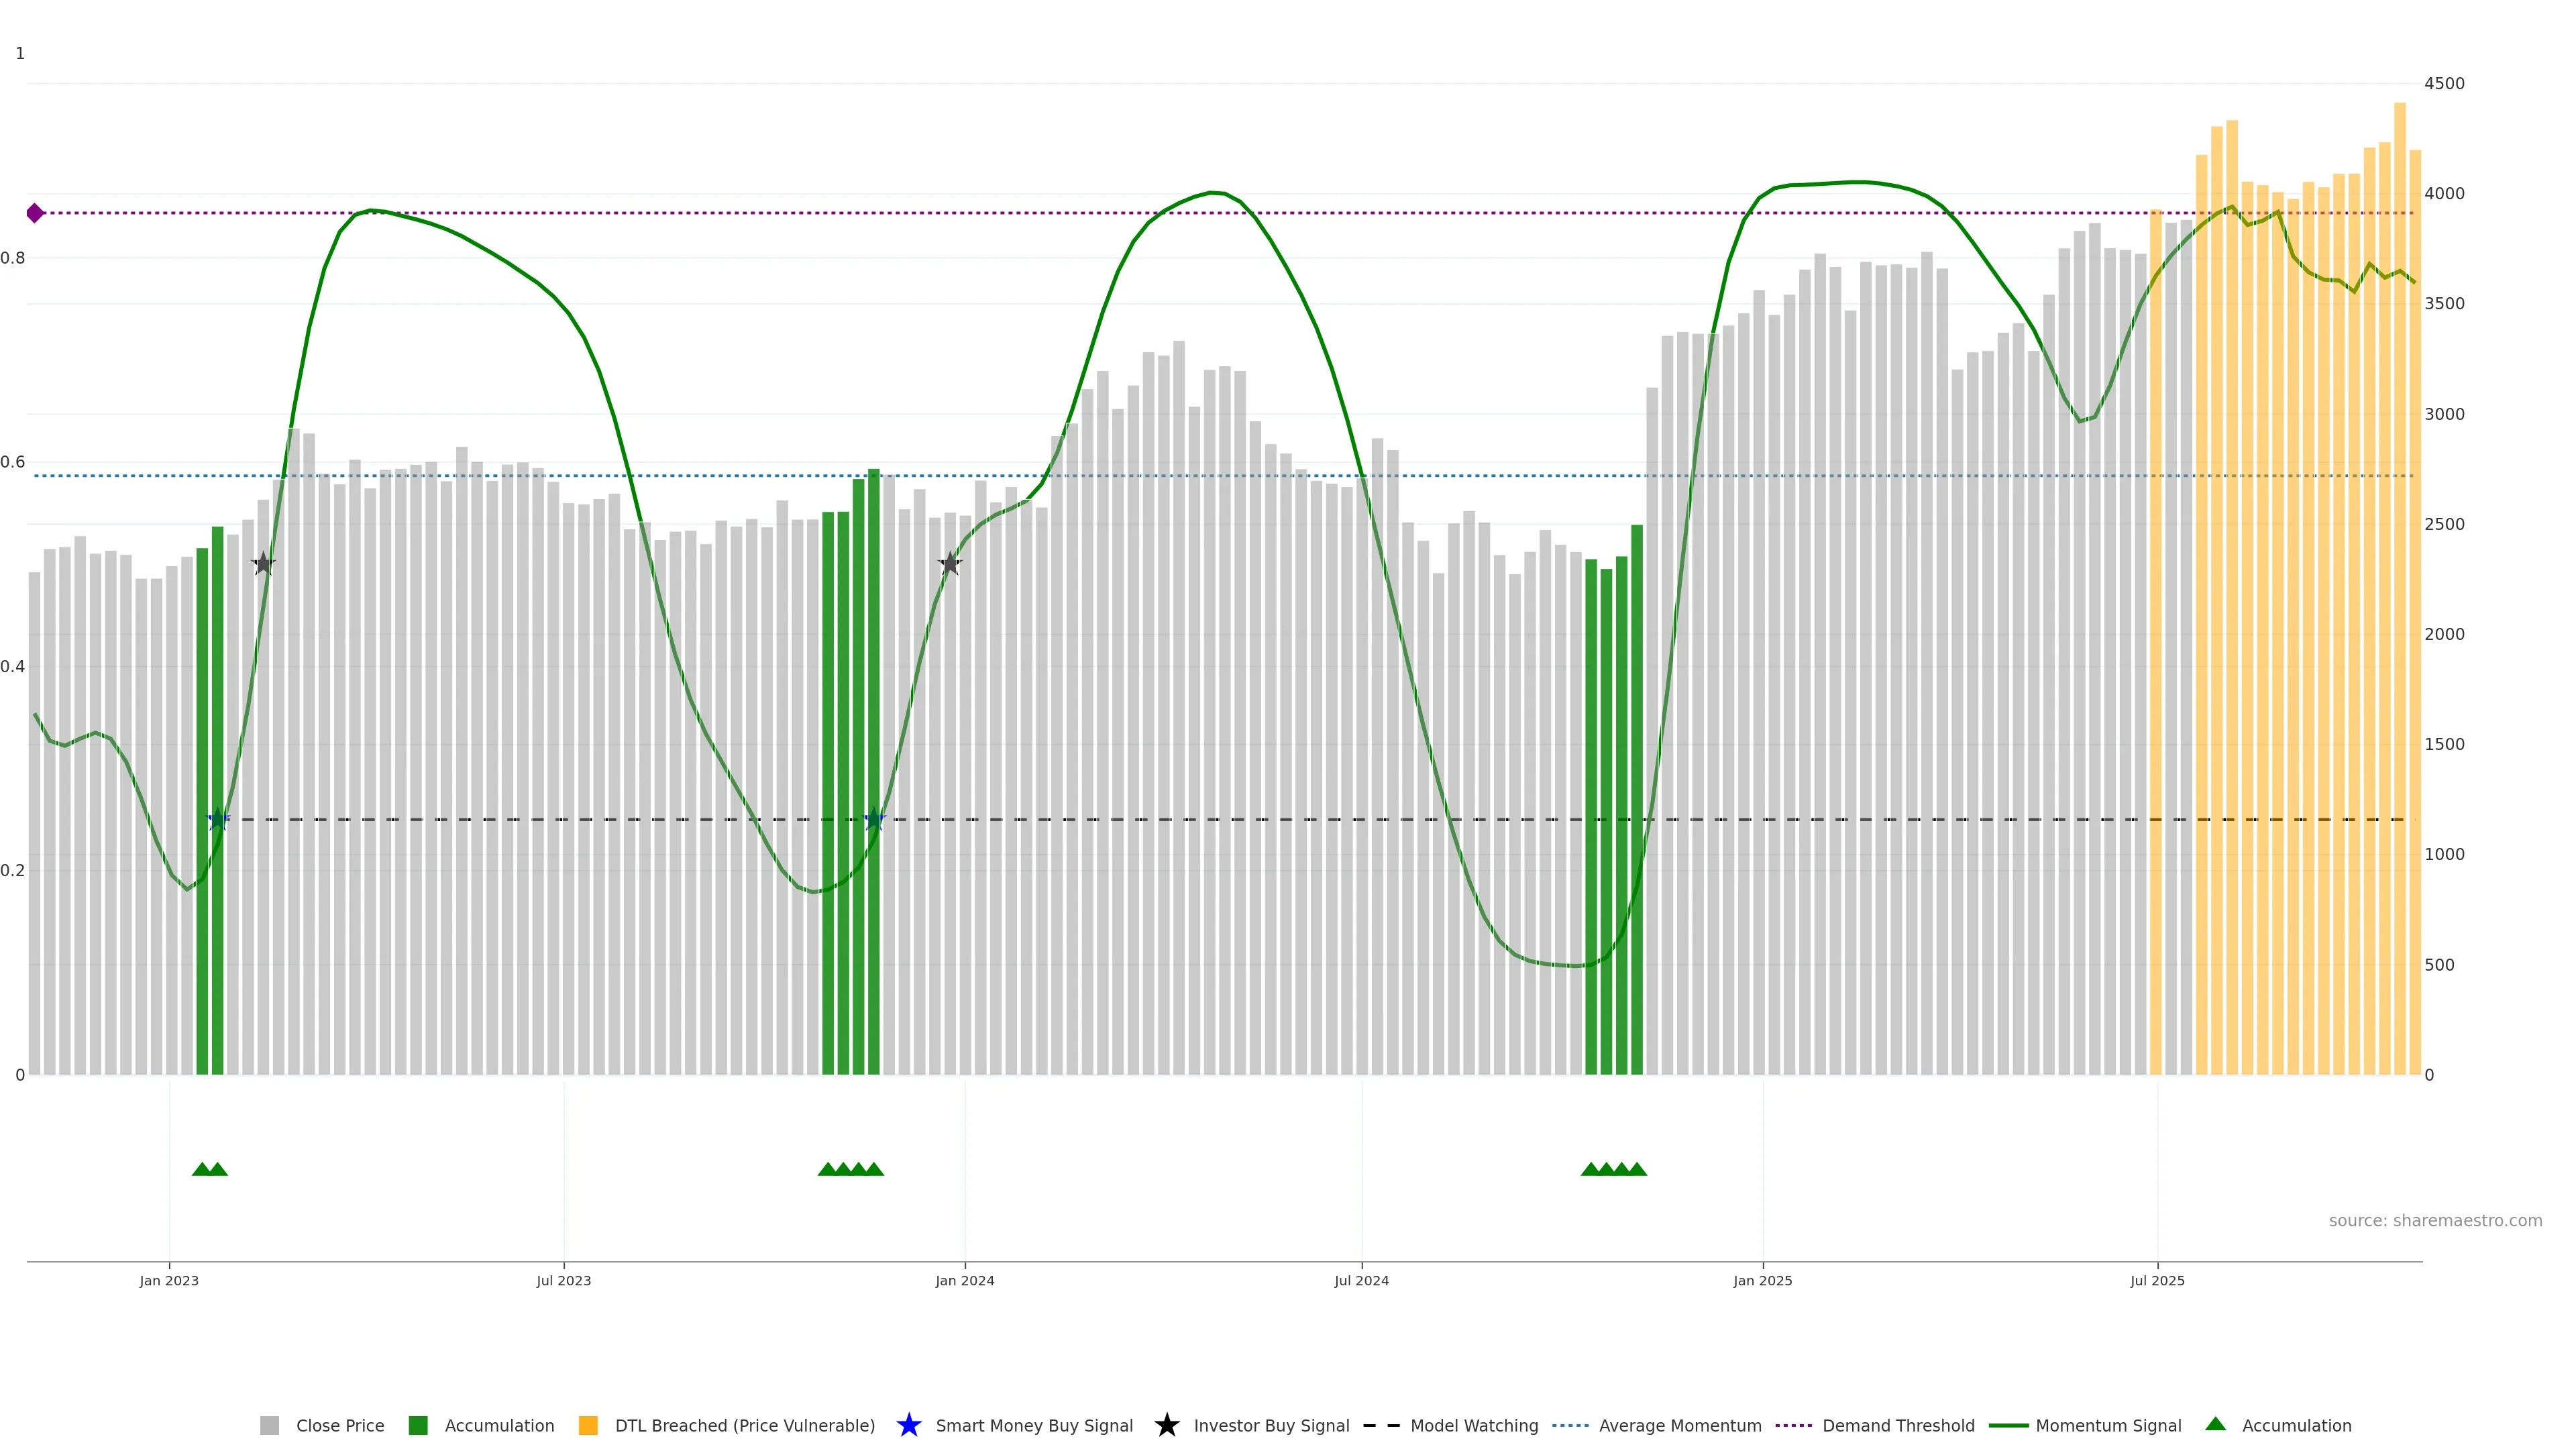Hide Momentum Signal line via legend
This screenshot has height=1449, width=2576.
point(2107,1426)
